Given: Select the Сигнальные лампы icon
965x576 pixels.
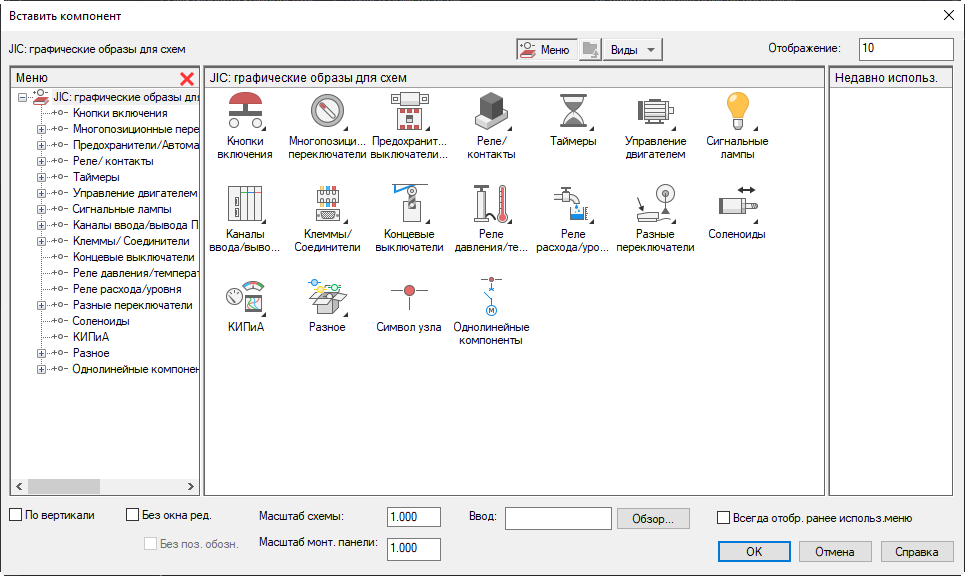Looking at the screenshot, I should 736,115.
